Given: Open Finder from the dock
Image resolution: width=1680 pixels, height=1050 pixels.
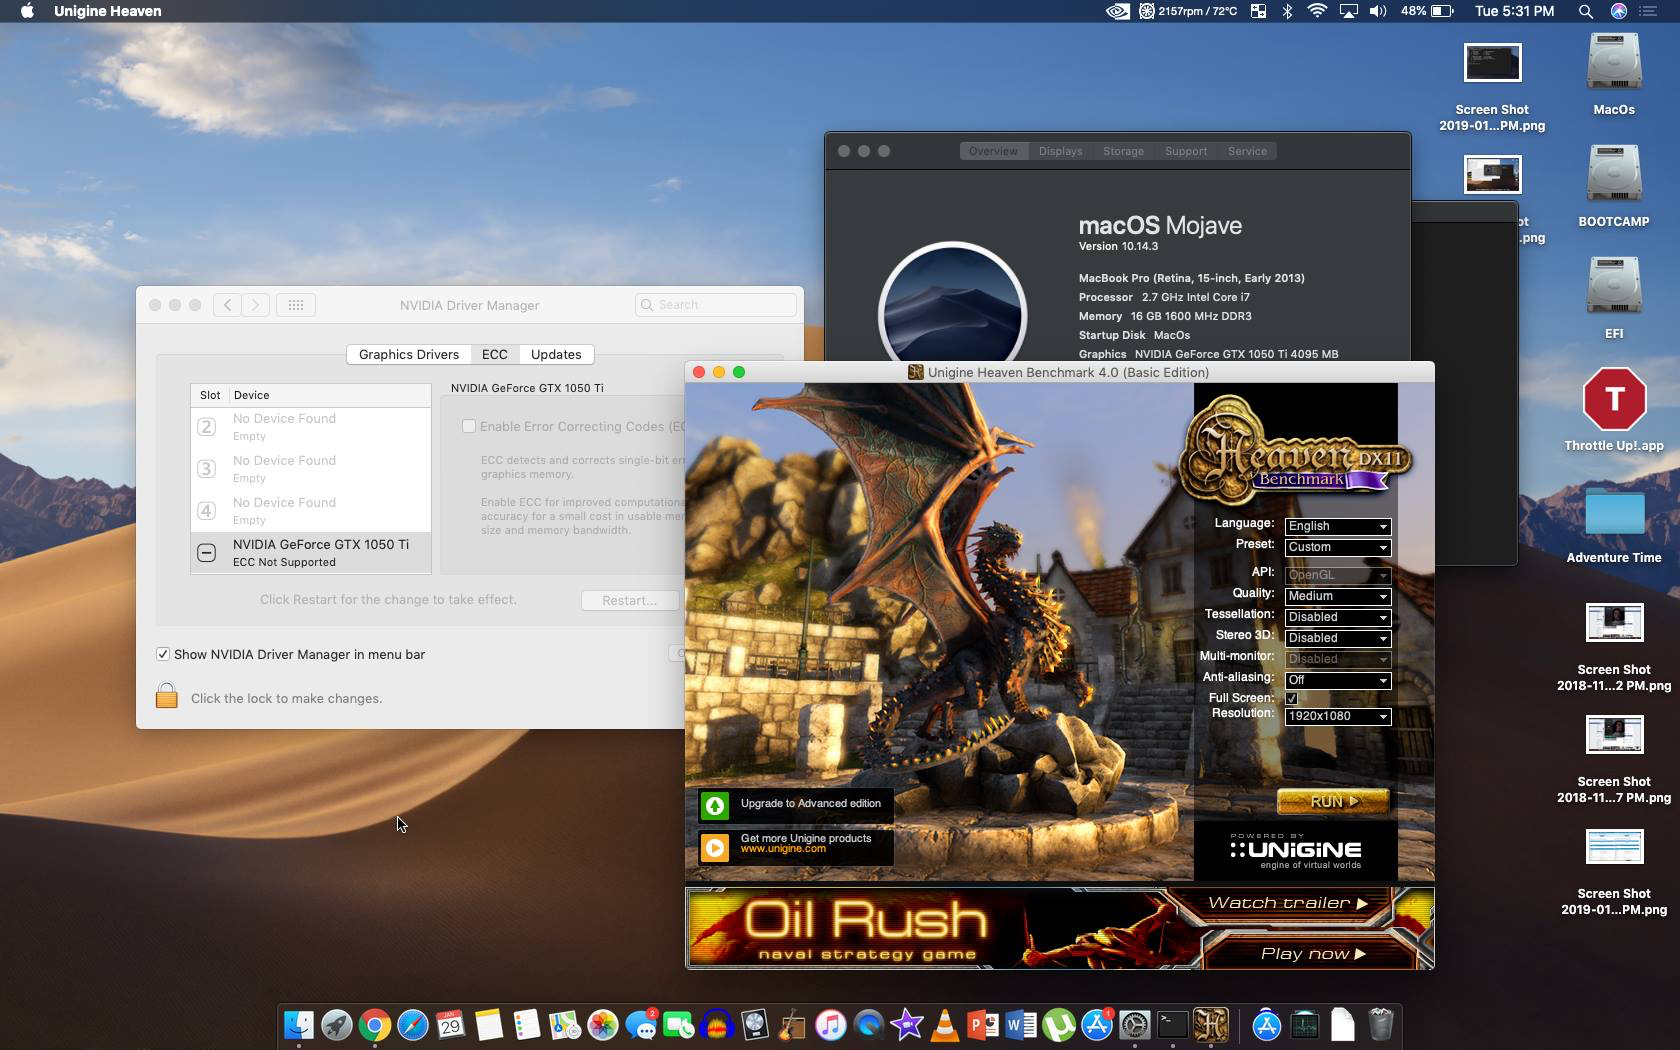Looking at the screenshot, I should (x=299, y=1025).
